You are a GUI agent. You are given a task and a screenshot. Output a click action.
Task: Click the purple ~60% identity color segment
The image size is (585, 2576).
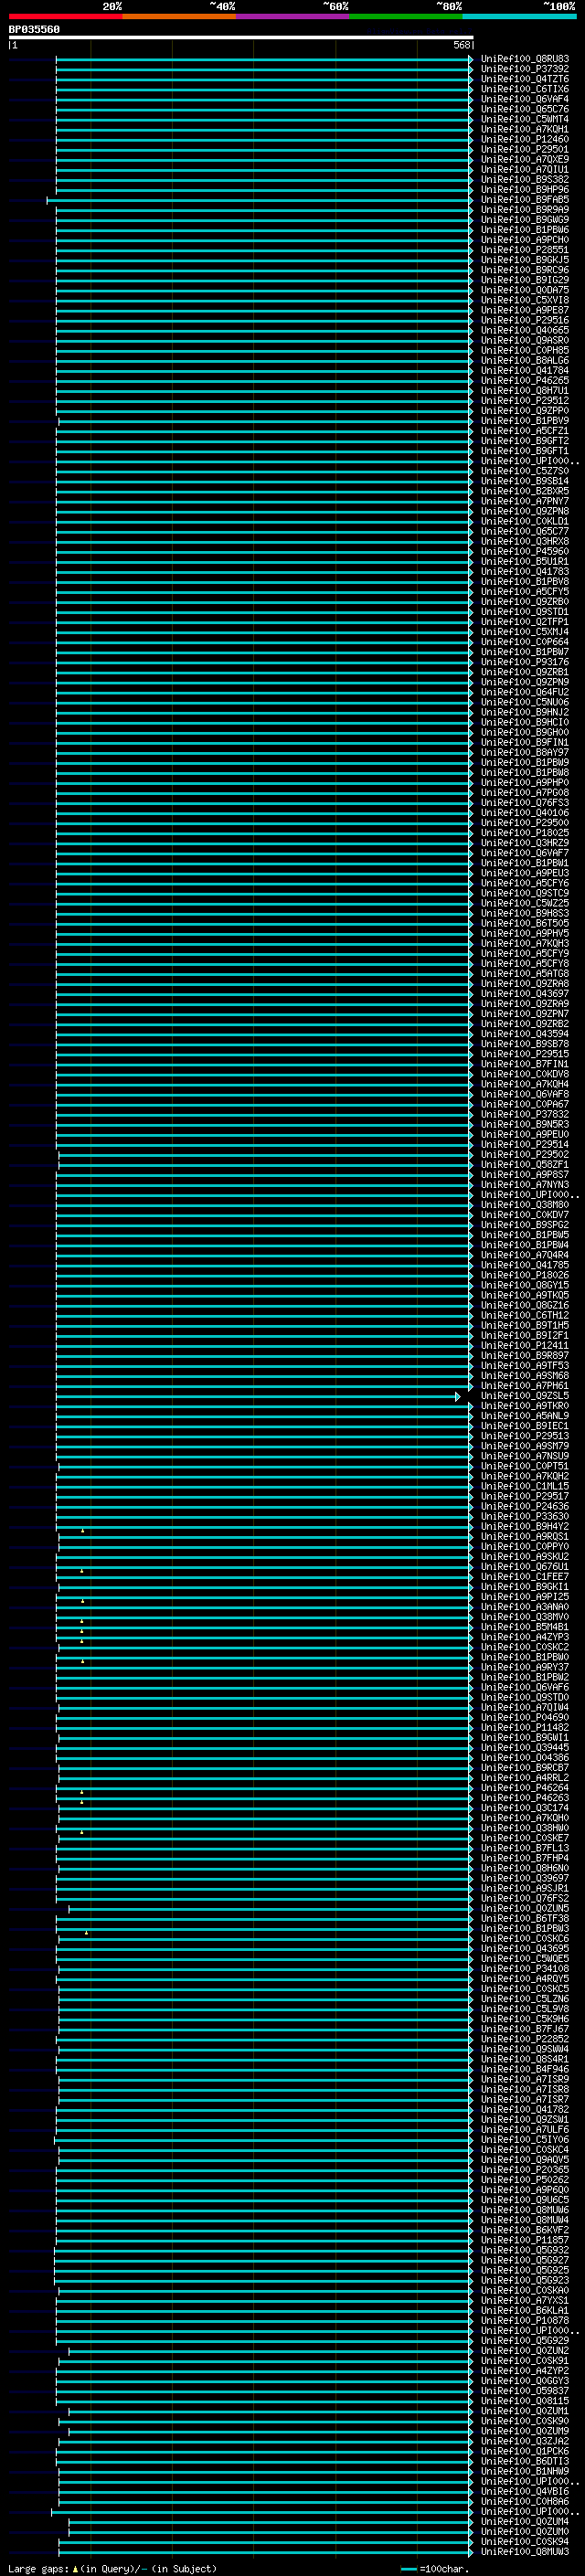pos(293,16)
